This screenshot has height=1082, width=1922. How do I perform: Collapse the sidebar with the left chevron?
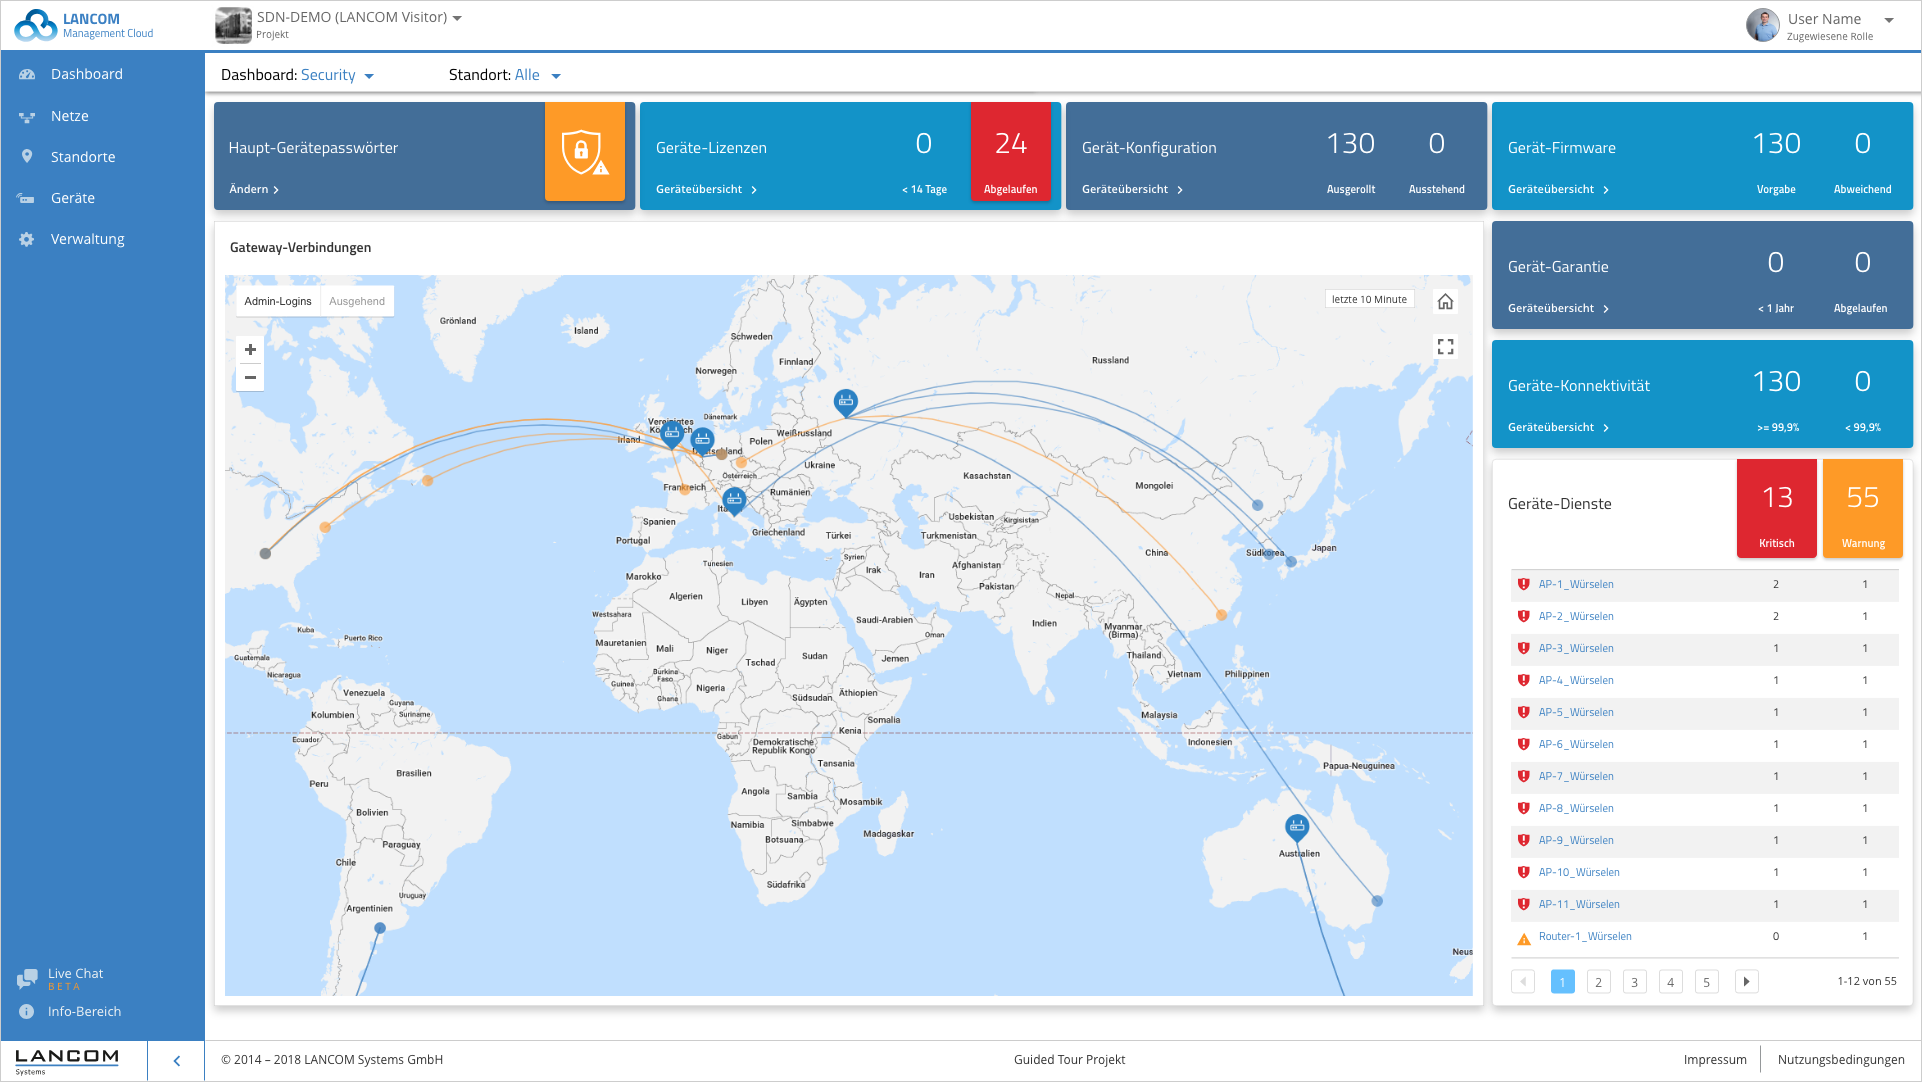click(177, 1061)
